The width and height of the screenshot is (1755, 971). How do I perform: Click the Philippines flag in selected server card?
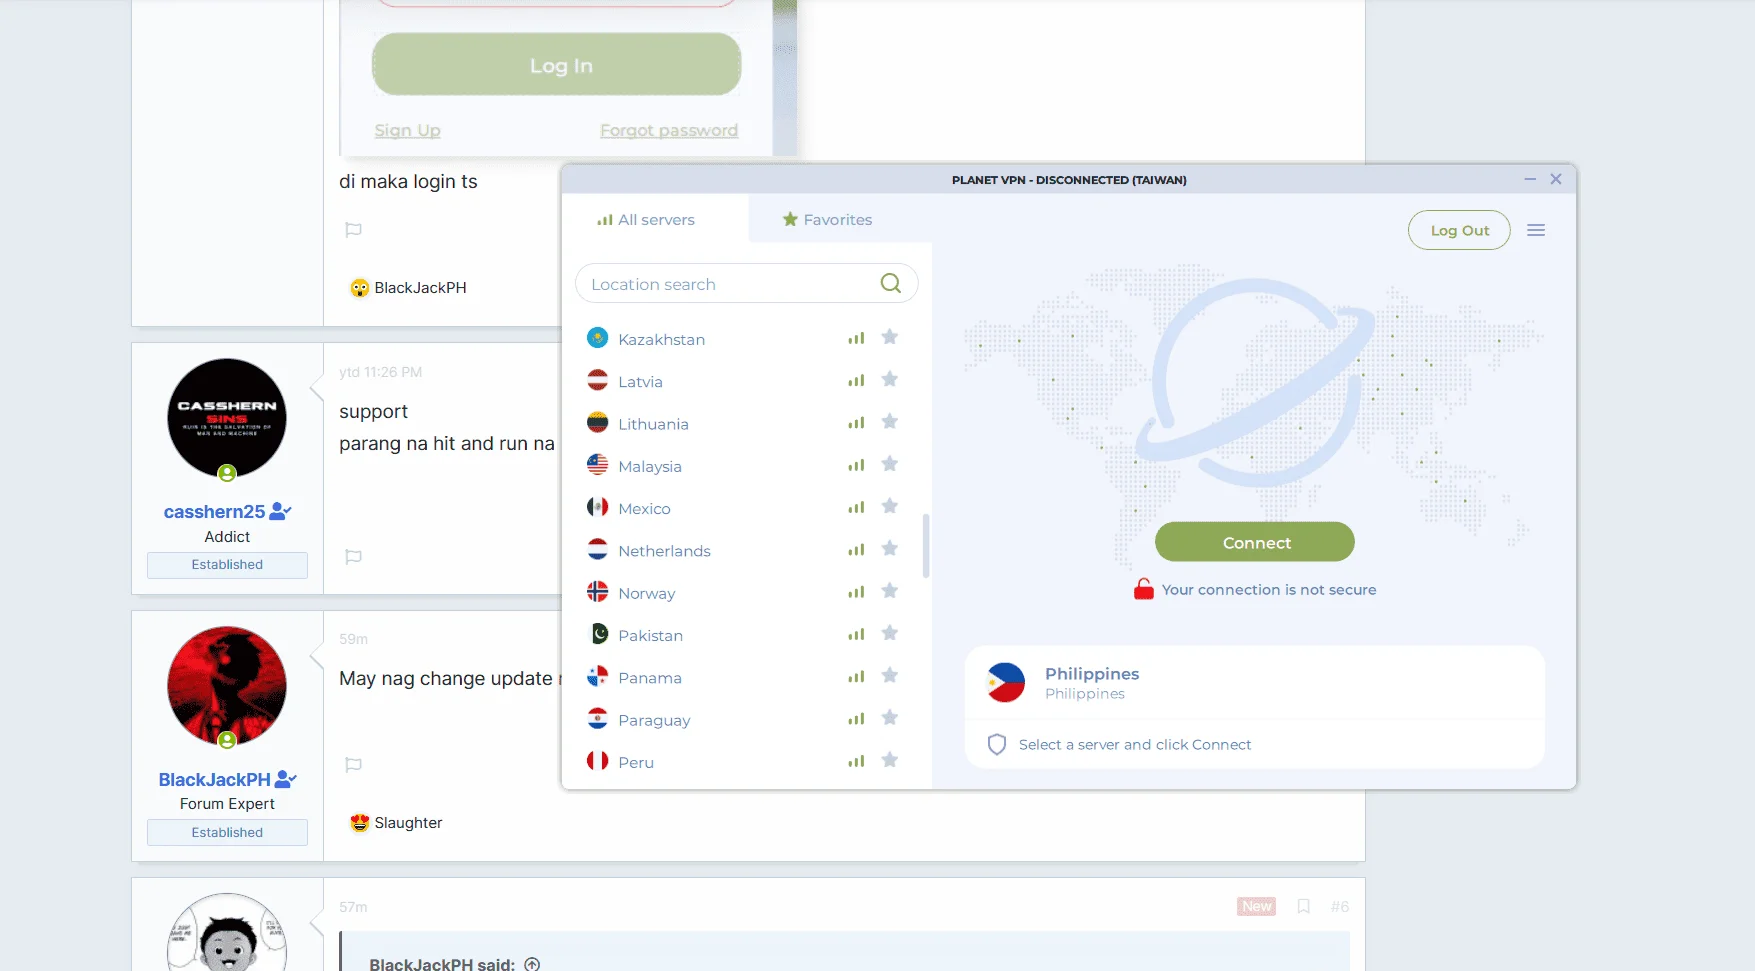(x=1005, y=683)
